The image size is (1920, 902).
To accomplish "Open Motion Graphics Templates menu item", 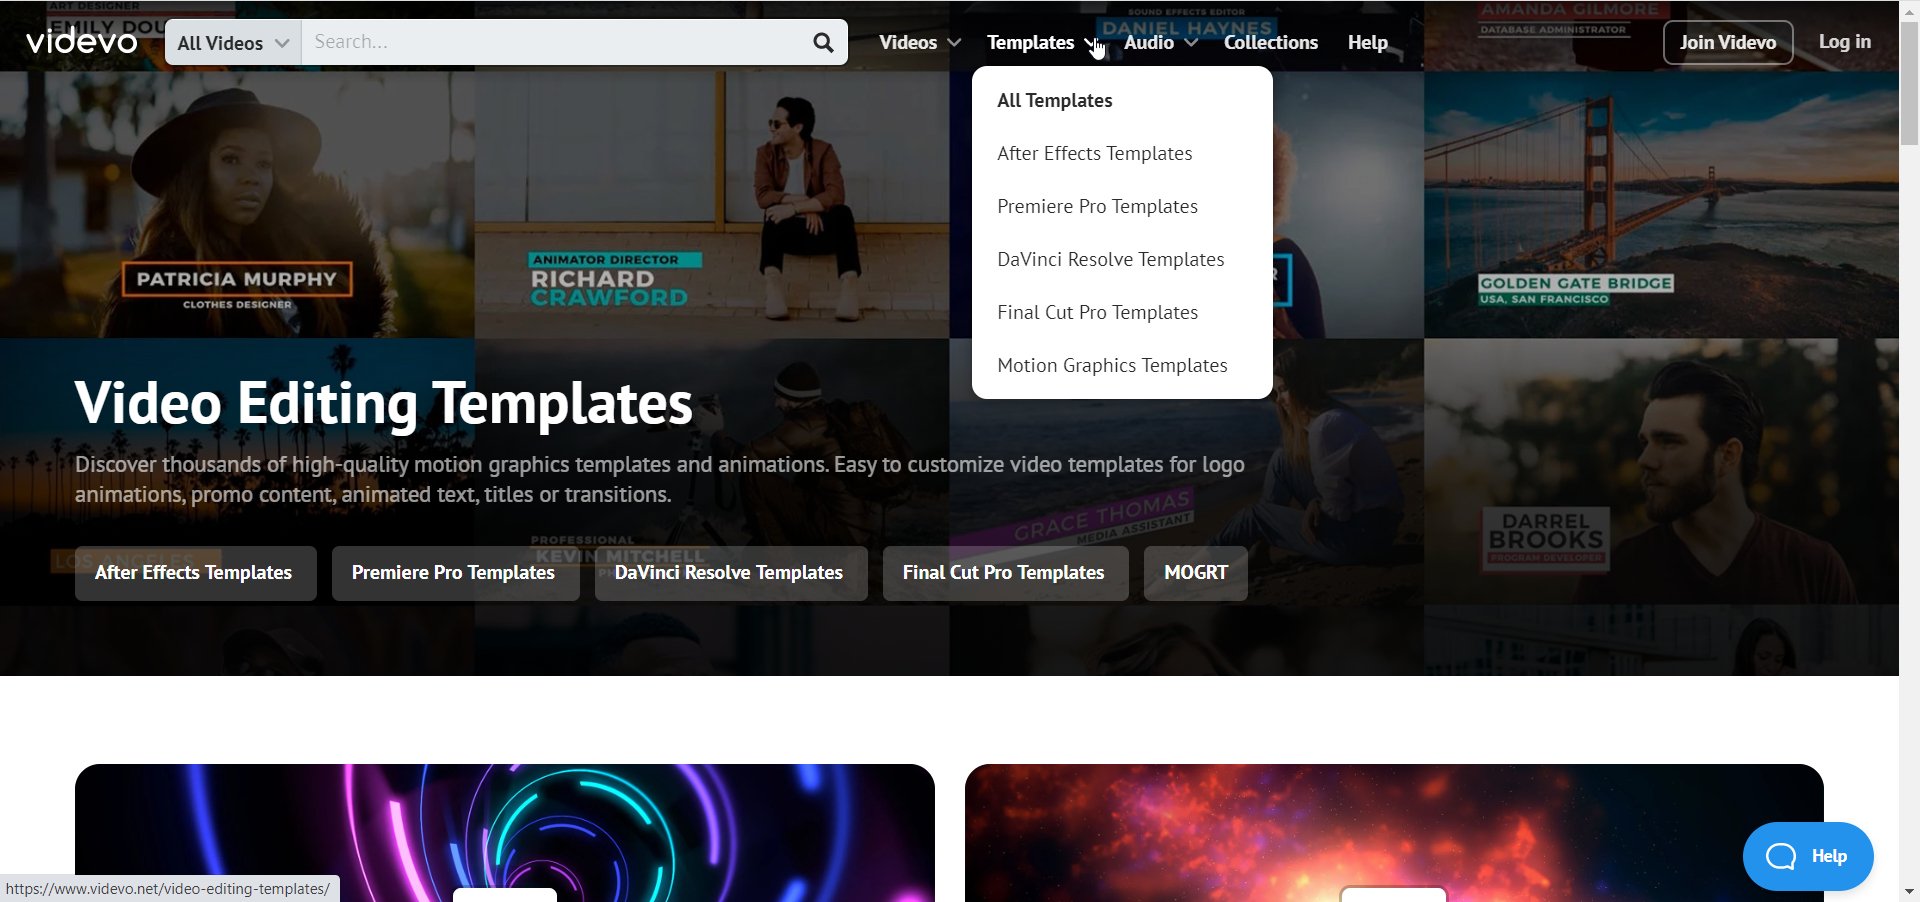I will point(1112,365).
